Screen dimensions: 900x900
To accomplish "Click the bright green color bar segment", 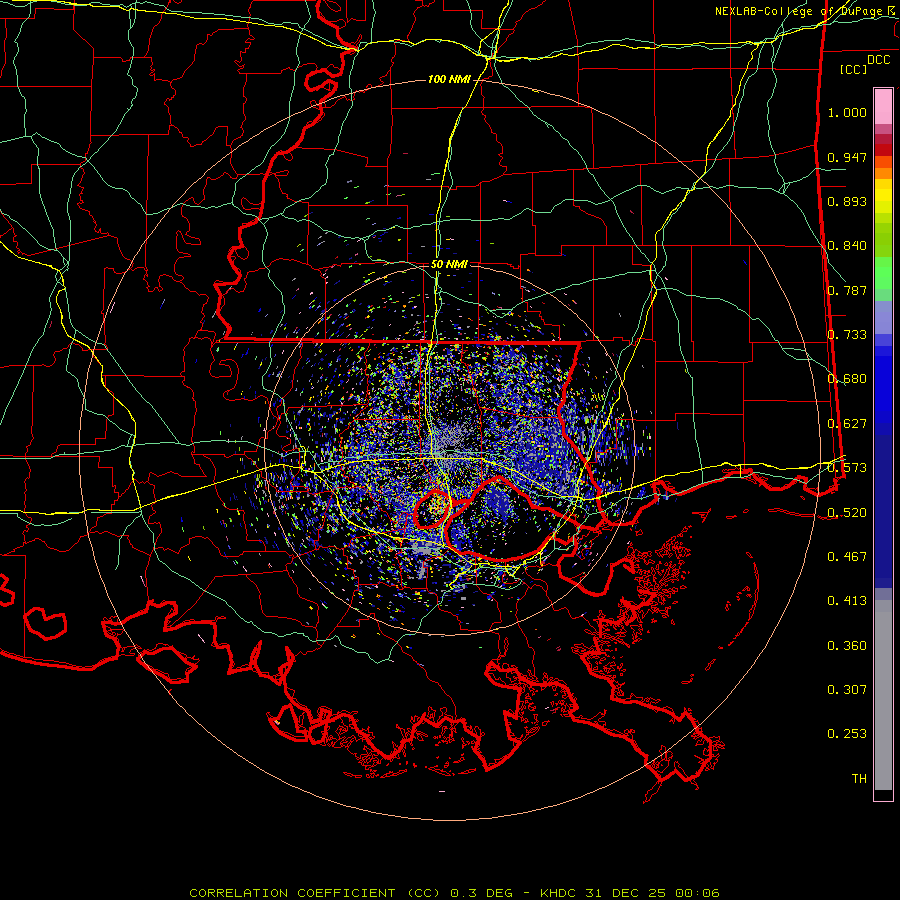I will (883, 273).
